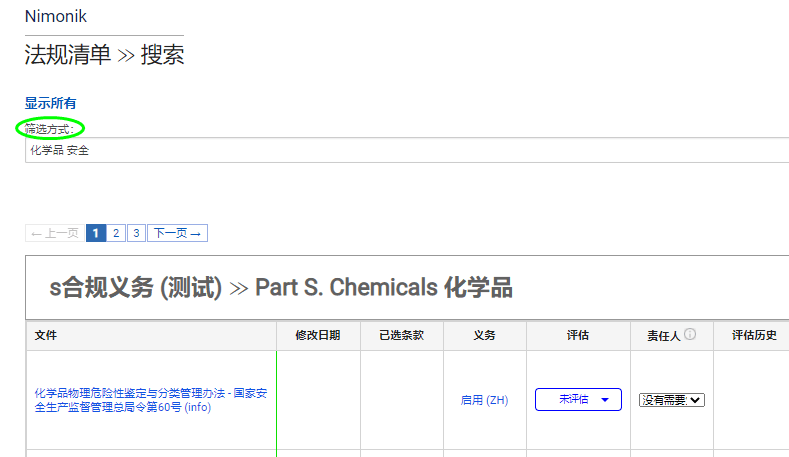Click the 筛选方式 filter label
The height and width of the screenshot is (457, 789).
[50, 128]
